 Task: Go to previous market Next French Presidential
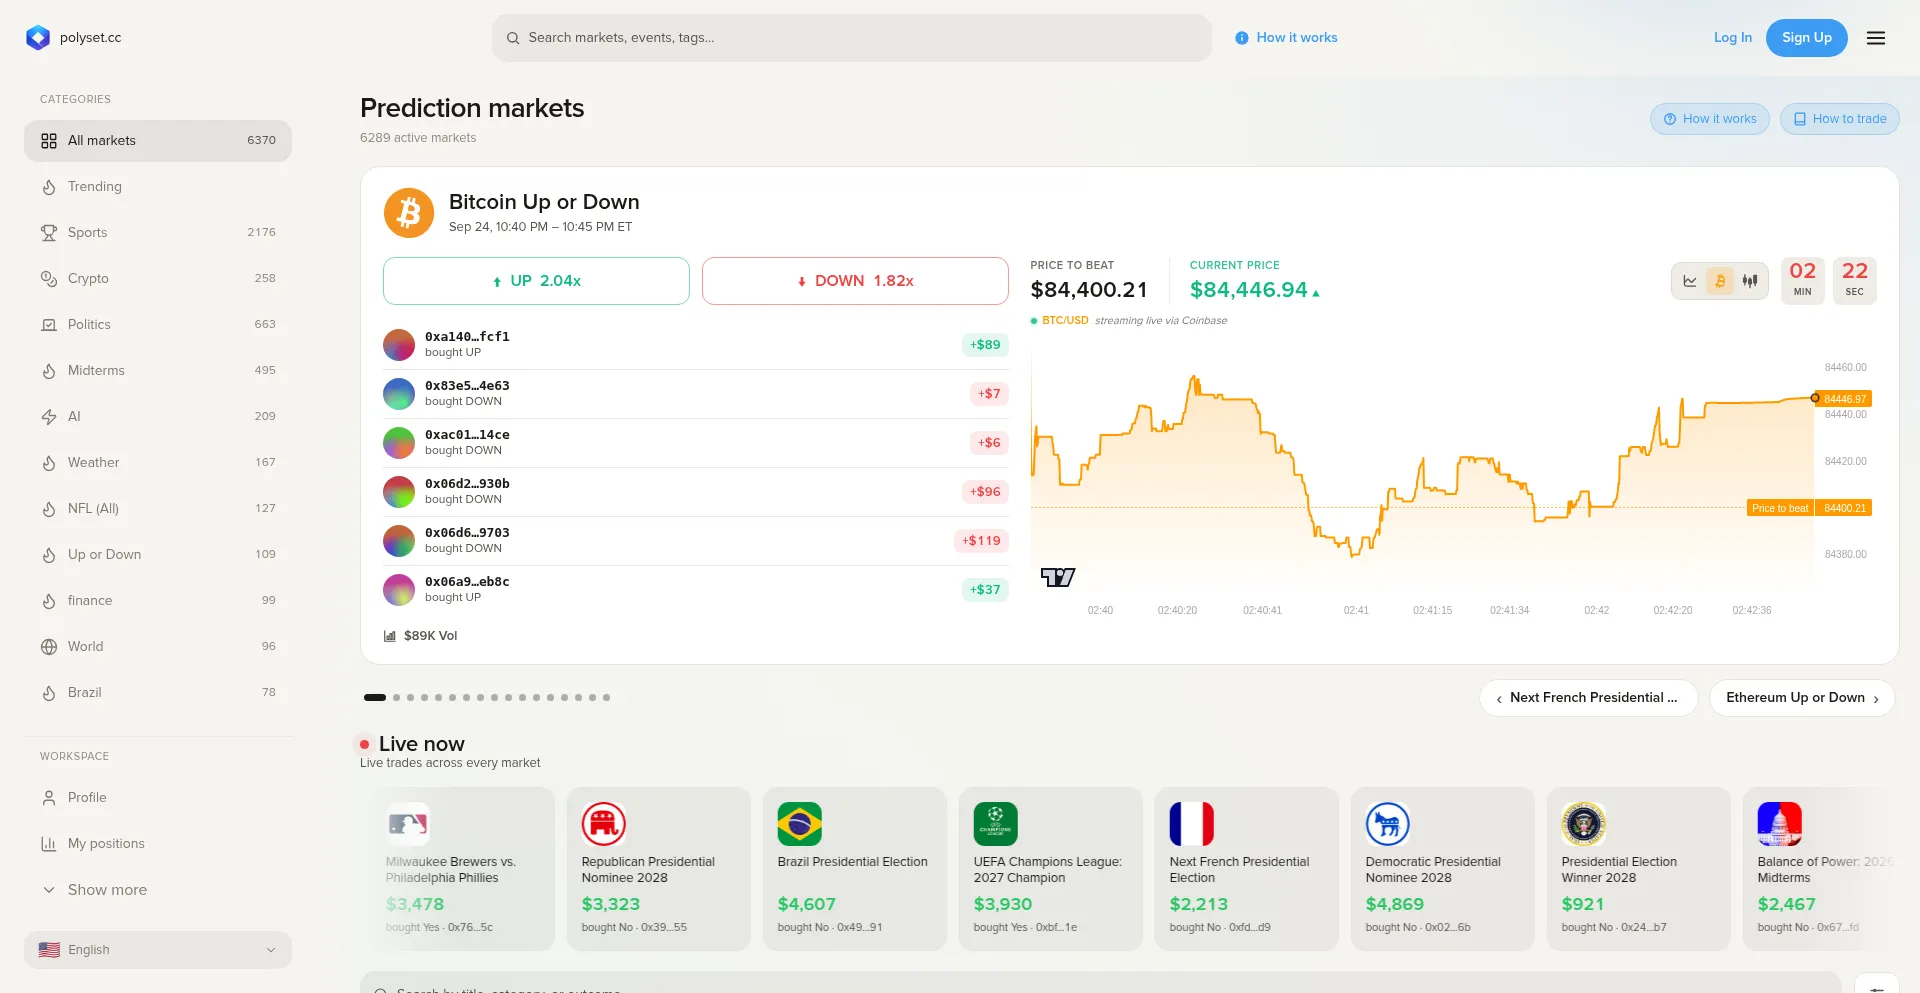pos(1588,698)
